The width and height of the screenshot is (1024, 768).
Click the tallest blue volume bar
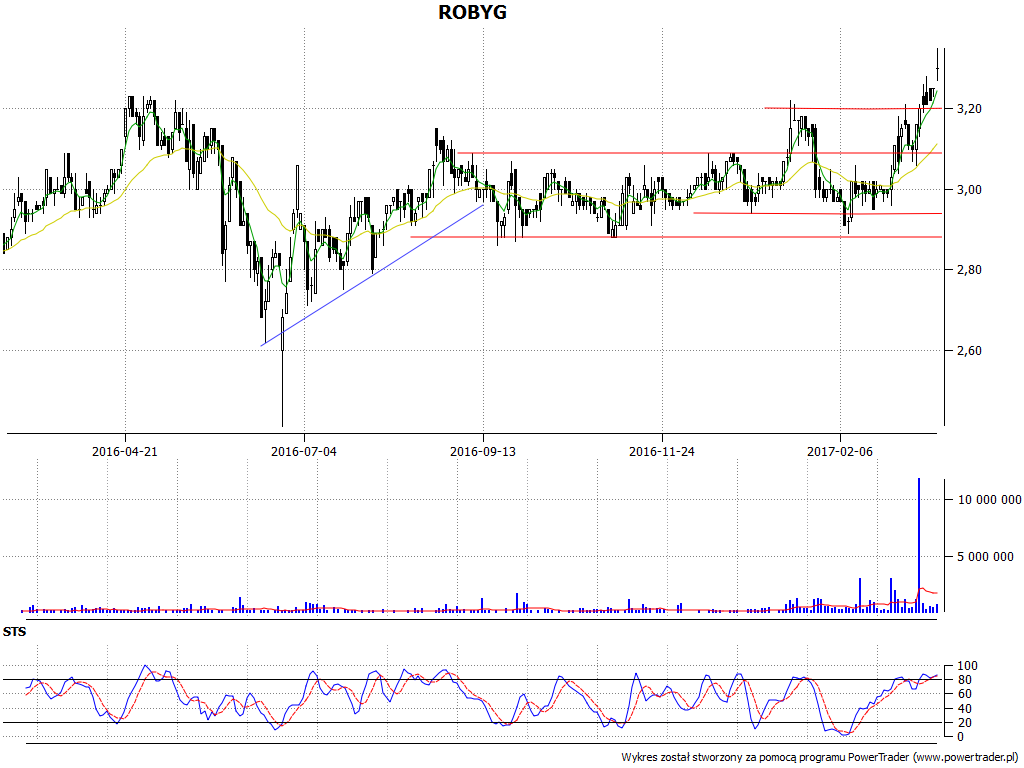pyautogui.click(x=919, y=545)
